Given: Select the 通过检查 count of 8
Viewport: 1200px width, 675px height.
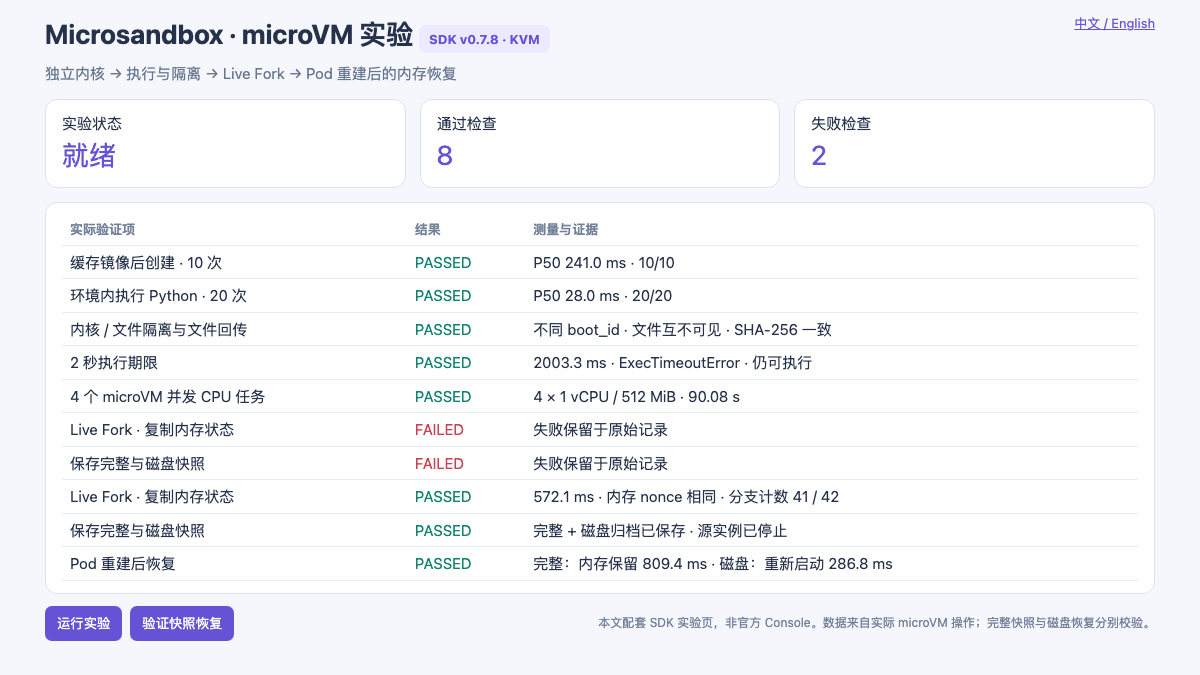Looking at the screenshot, I should (445, 155).
